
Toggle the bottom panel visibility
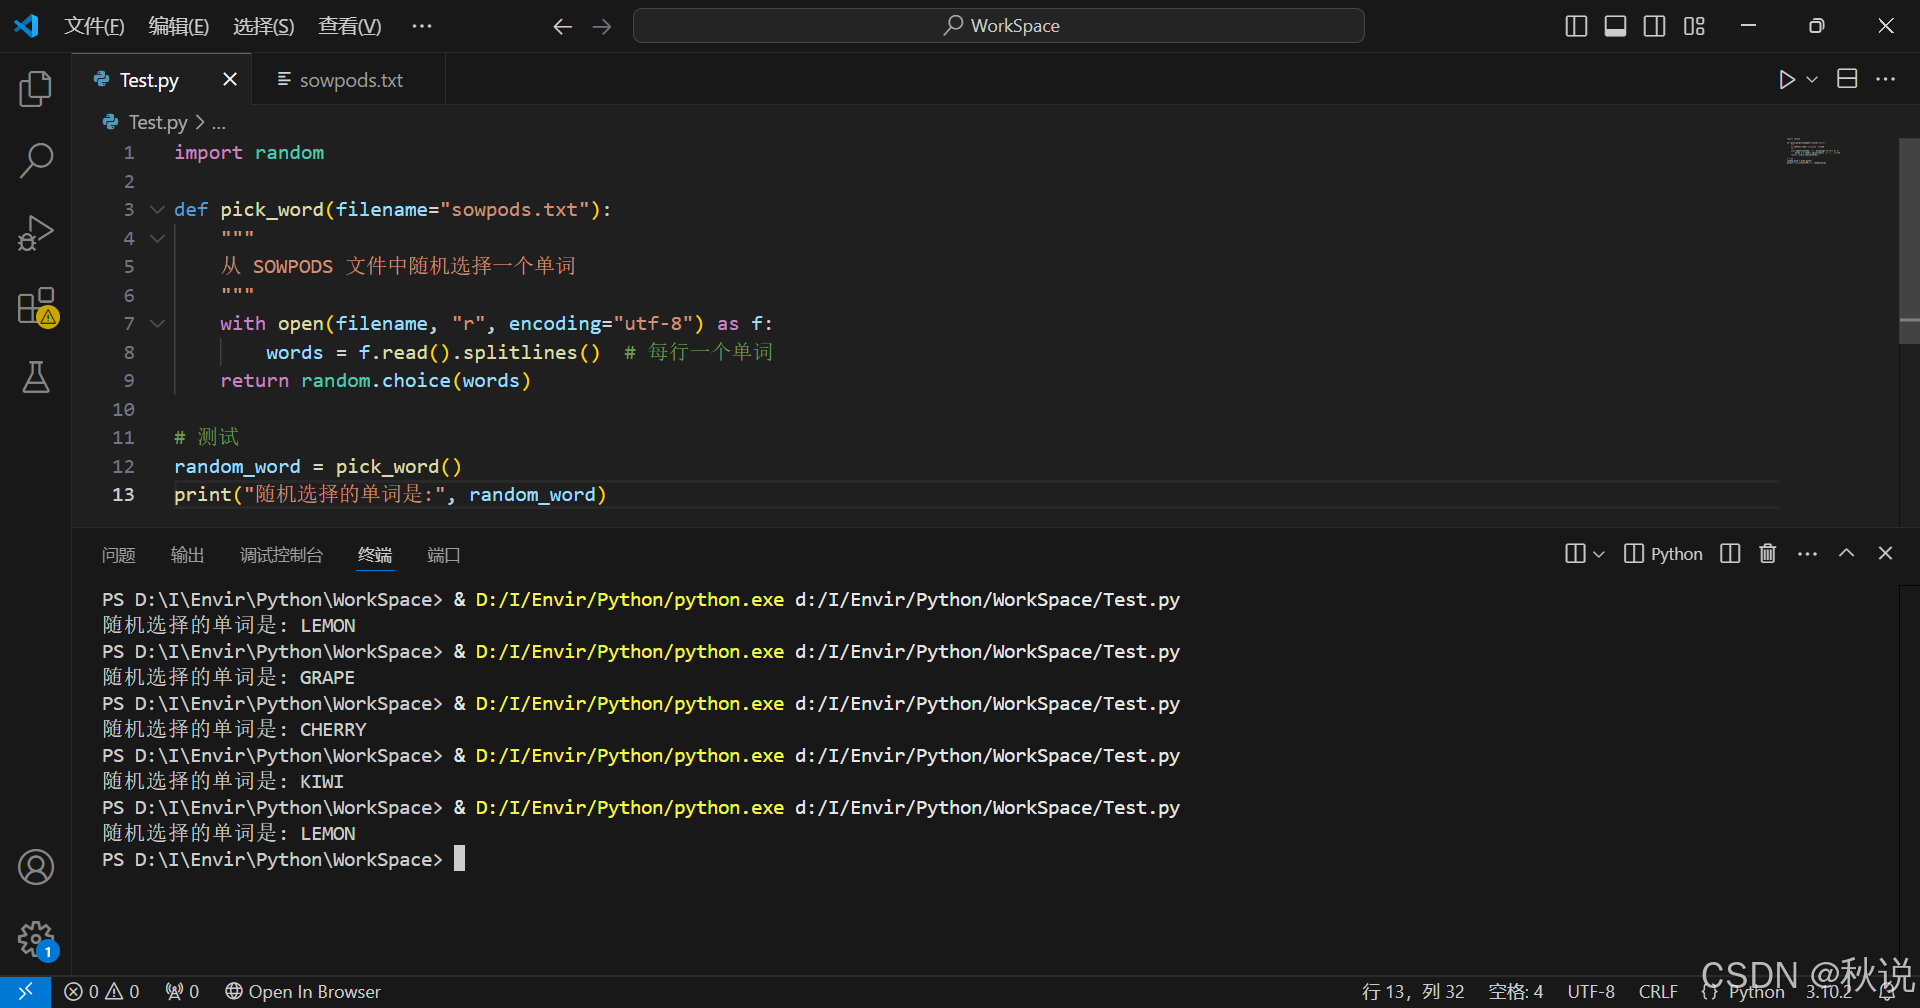pyautogui.click(x=1615, y=26)
